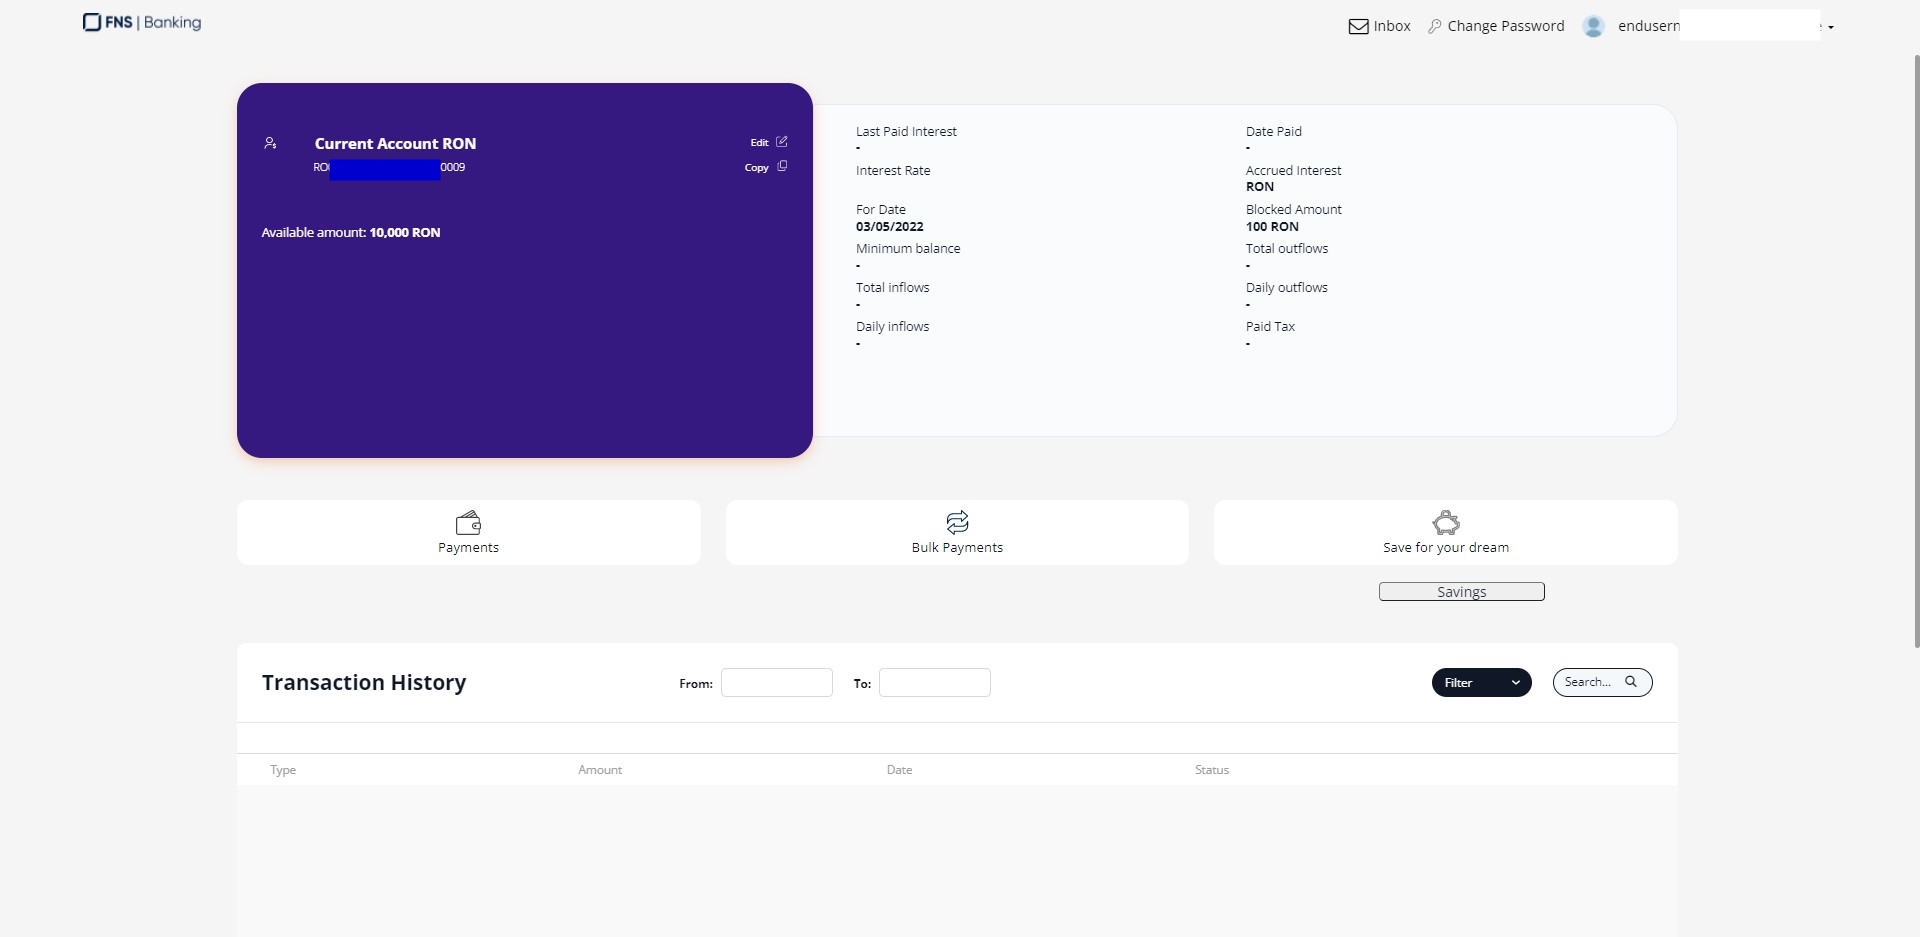Viewport: 1920px width, 937px height.
Task: Click the page vertical scrollbar
Action: 1915,350
